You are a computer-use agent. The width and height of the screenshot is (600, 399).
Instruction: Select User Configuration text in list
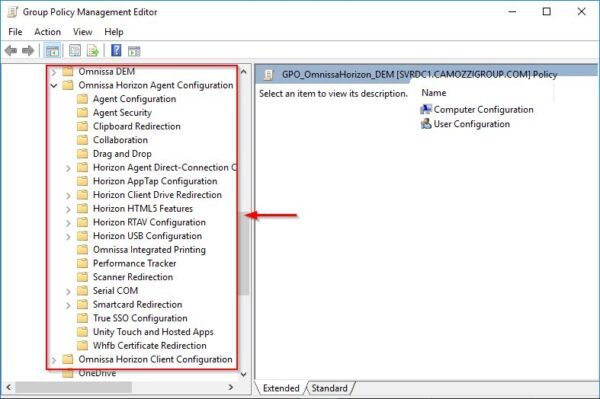(471, 124)
